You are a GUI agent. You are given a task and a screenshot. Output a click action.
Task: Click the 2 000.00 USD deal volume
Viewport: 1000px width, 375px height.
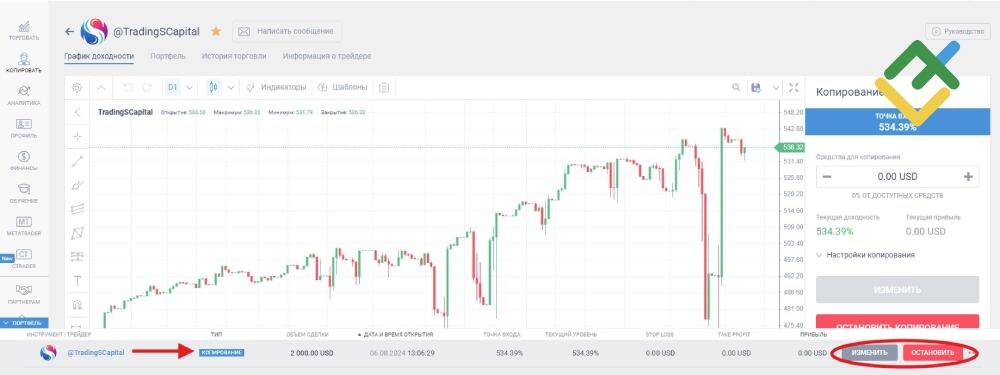[x=312, y=353]
